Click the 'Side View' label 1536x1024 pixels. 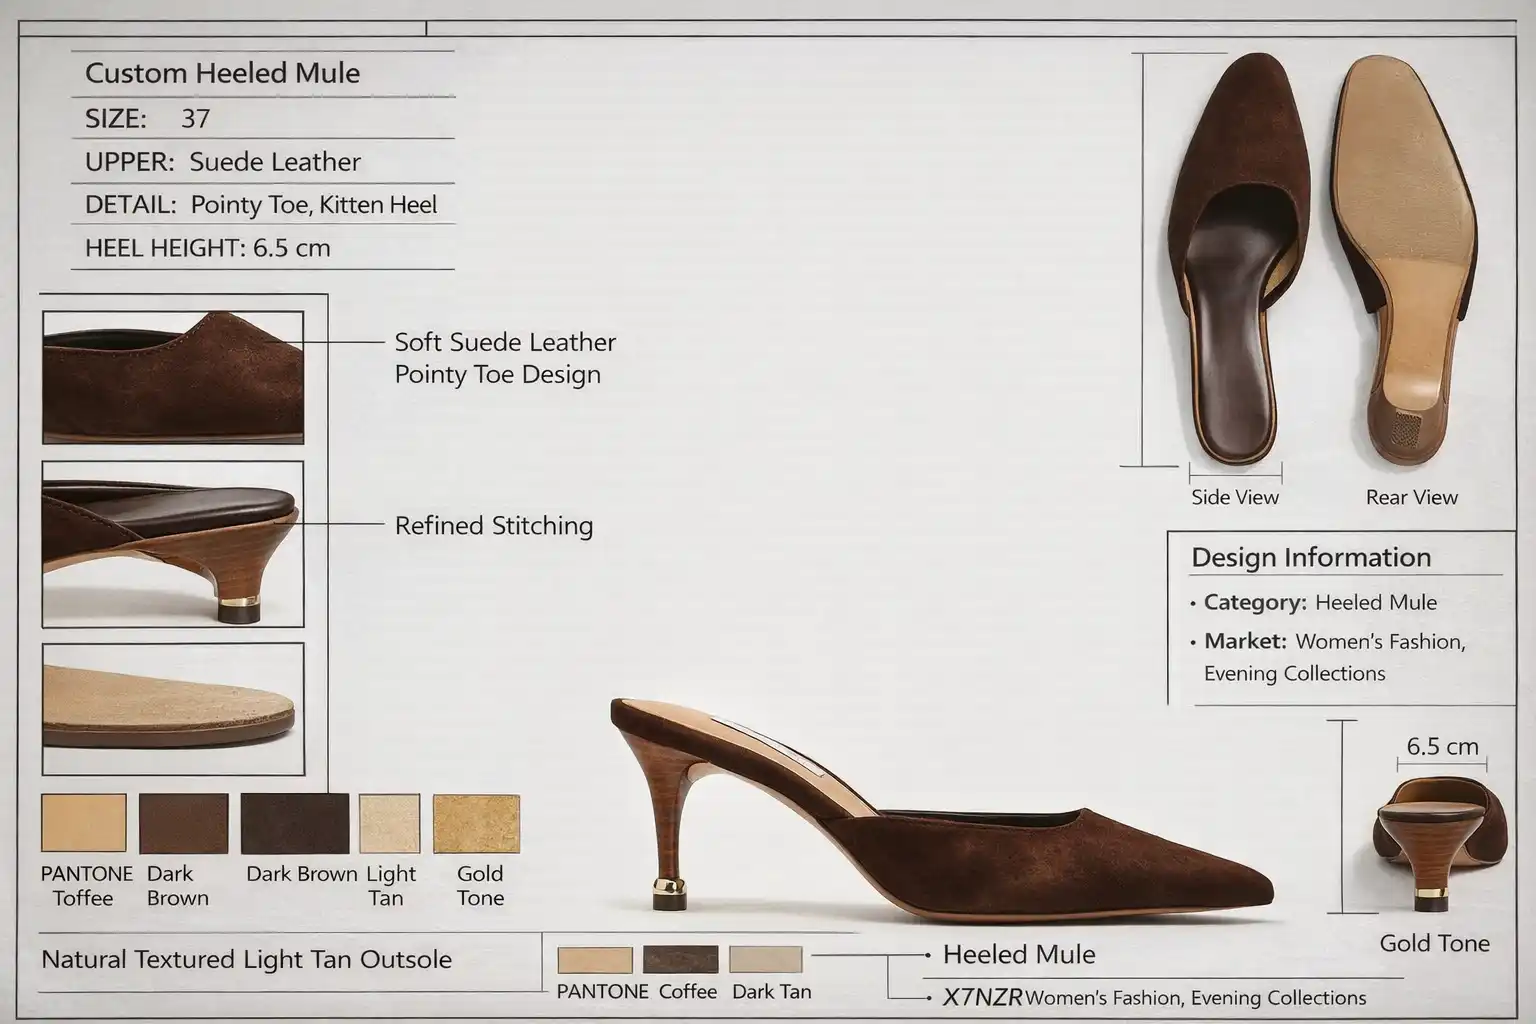pos(1235,497)
